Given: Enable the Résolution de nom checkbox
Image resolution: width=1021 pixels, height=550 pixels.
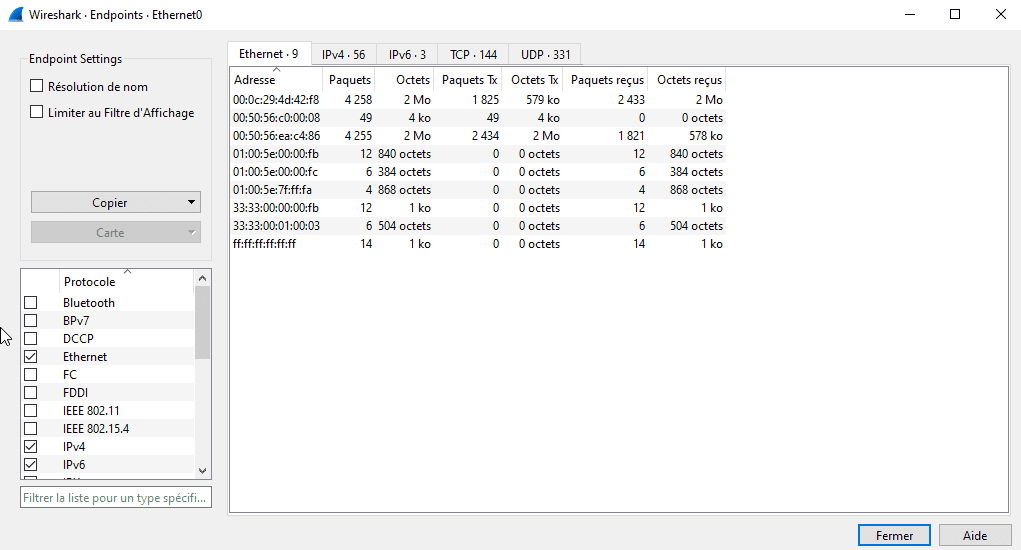Looking at the screenshot, I should pos(36,86).
